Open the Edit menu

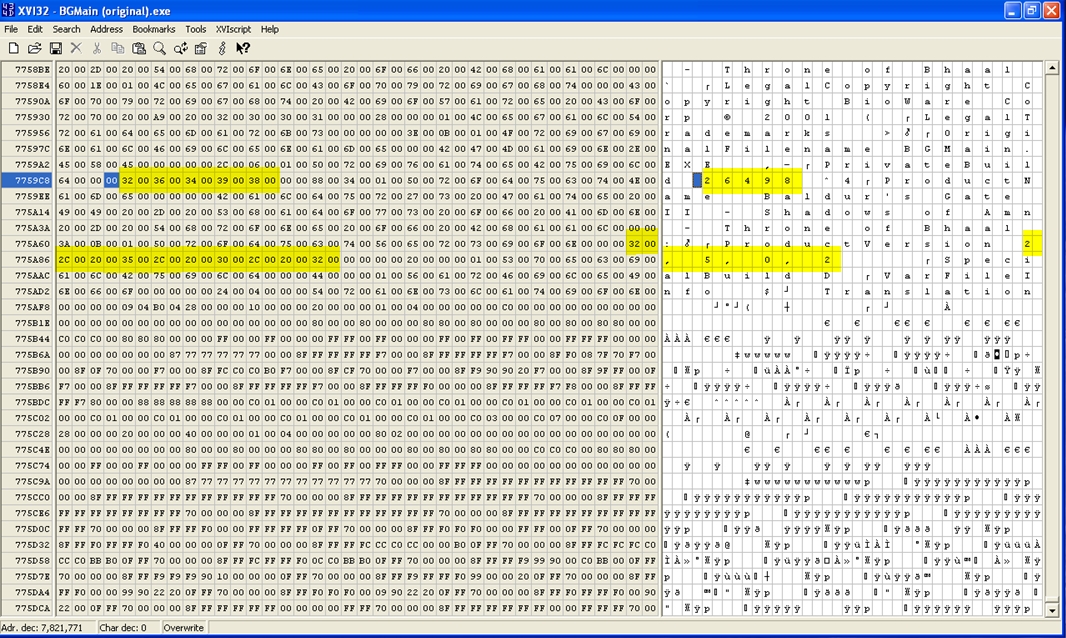tap(35, 29)
